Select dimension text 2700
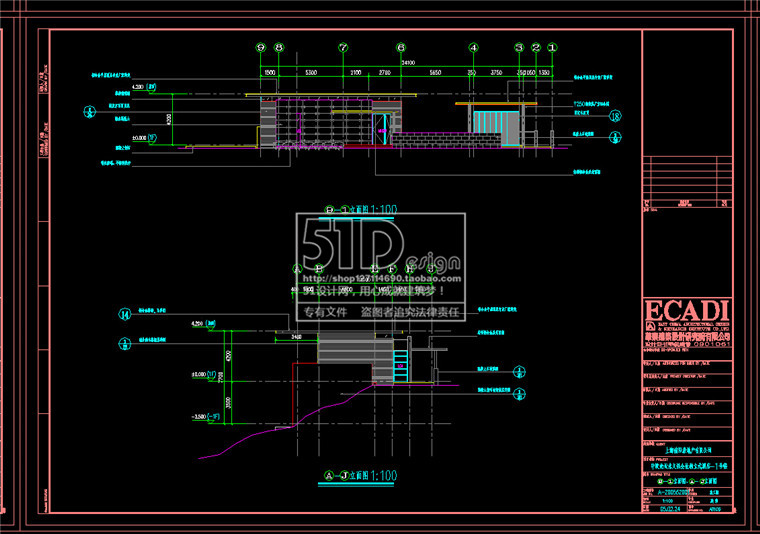The width and height of the screenshot is (760, 534). coord(385,73)
